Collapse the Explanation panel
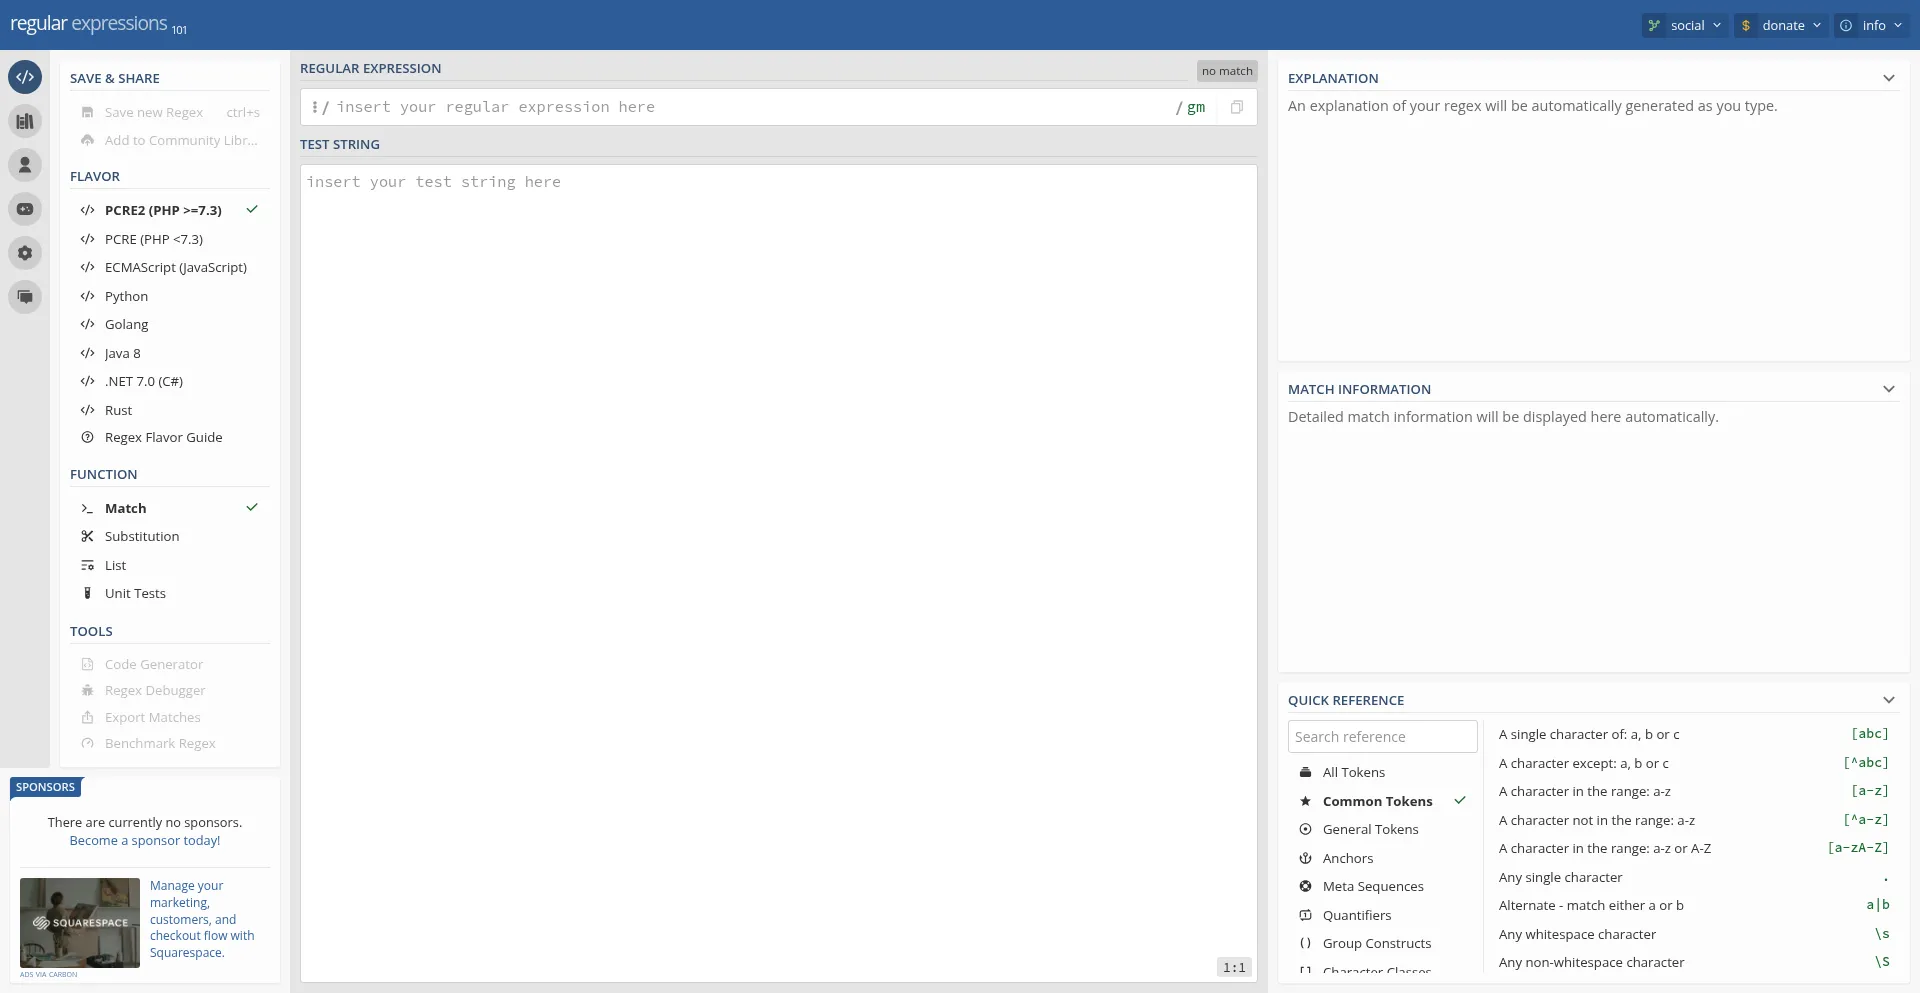 pos(1888,78)
